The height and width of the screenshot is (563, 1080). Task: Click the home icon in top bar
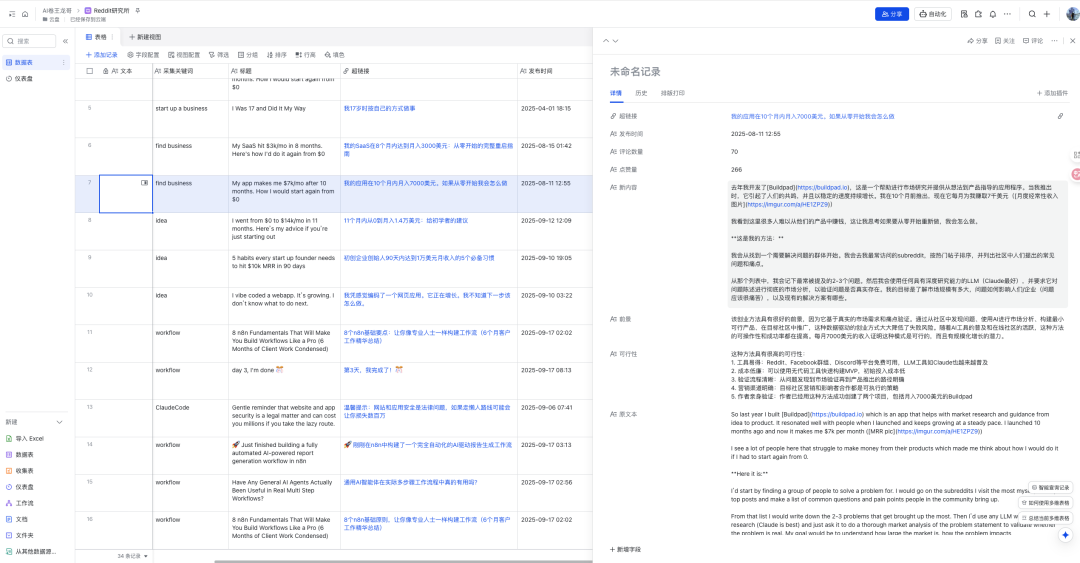(25, 14)
